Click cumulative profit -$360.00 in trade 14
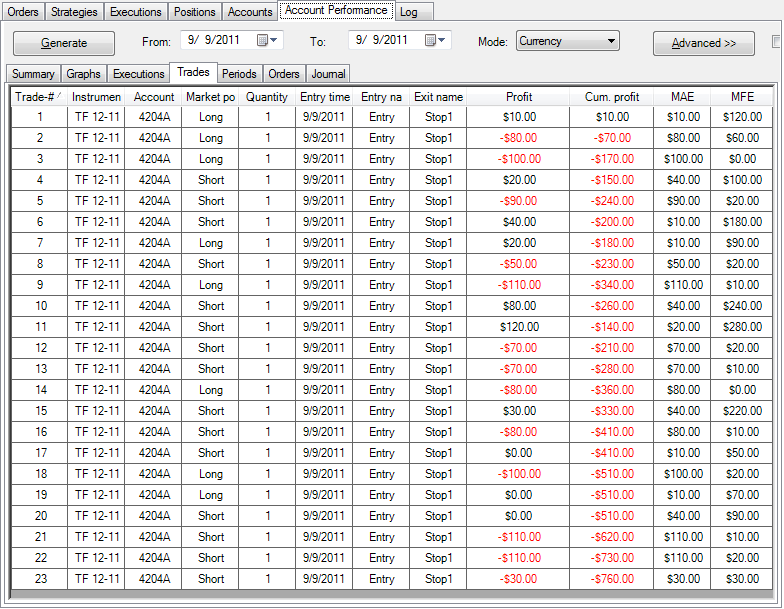The width and height of the screenshot is (784, 609). tap(611, 390)
